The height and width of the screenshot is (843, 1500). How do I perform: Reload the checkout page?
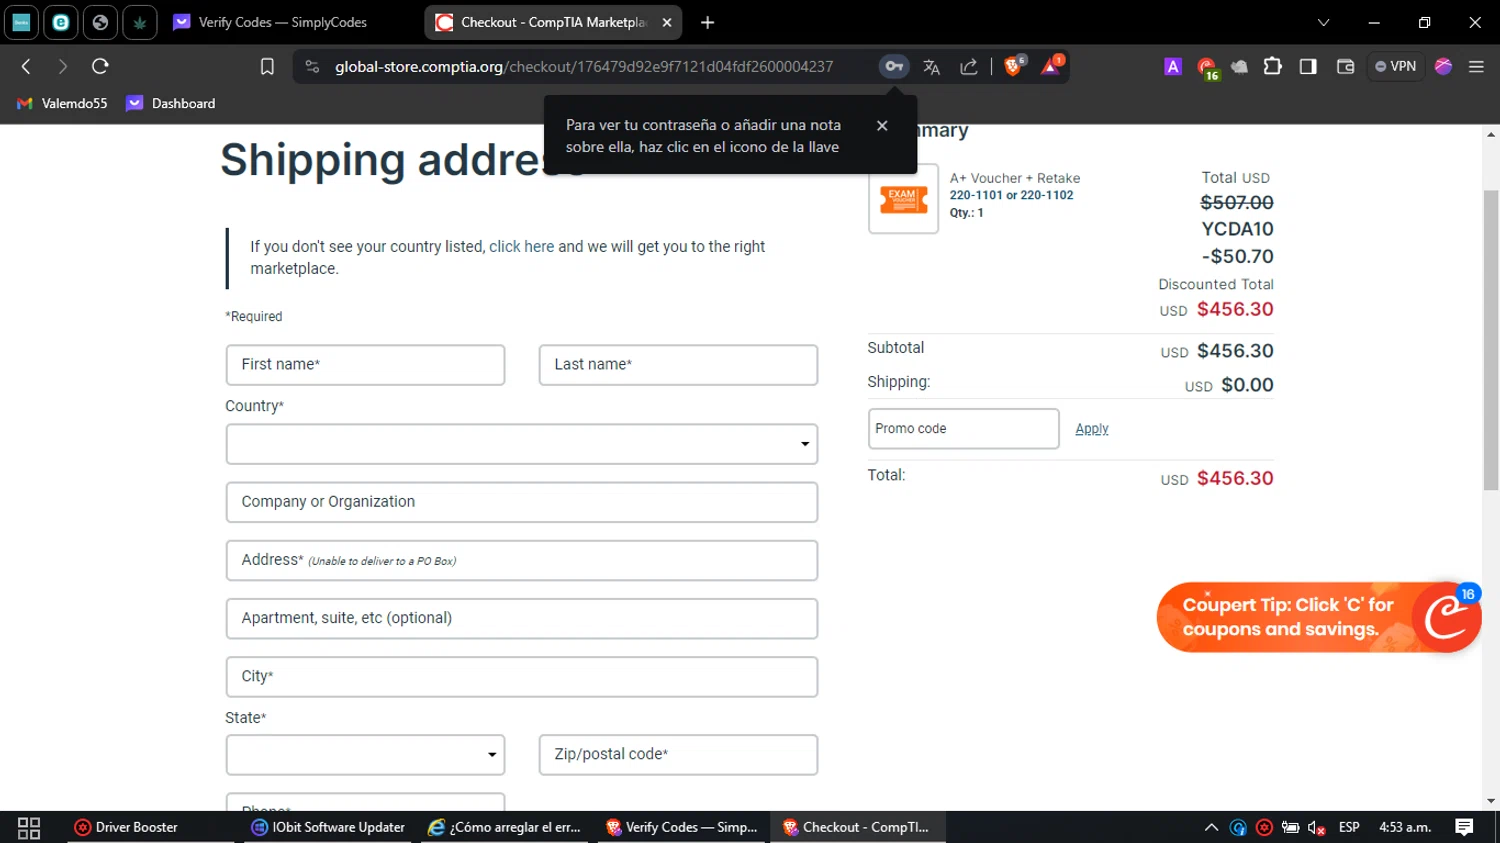tap(100, 66)
